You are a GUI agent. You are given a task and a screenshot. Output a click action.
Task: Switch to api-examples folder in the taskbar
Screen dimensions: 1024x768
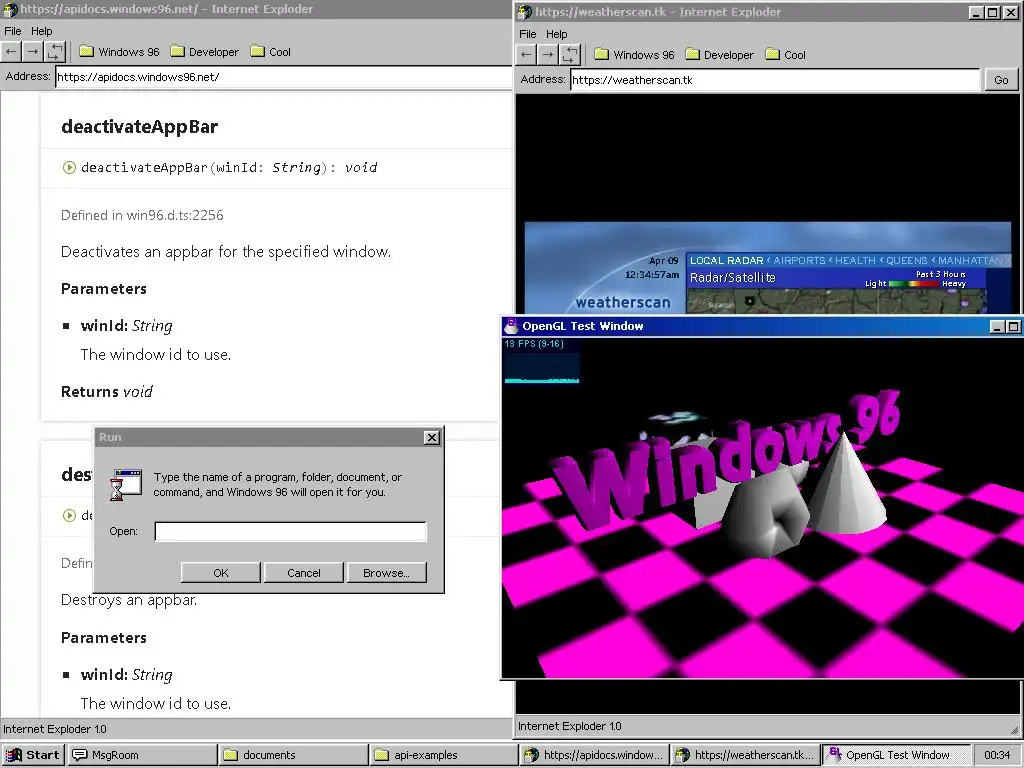[444, 755]
